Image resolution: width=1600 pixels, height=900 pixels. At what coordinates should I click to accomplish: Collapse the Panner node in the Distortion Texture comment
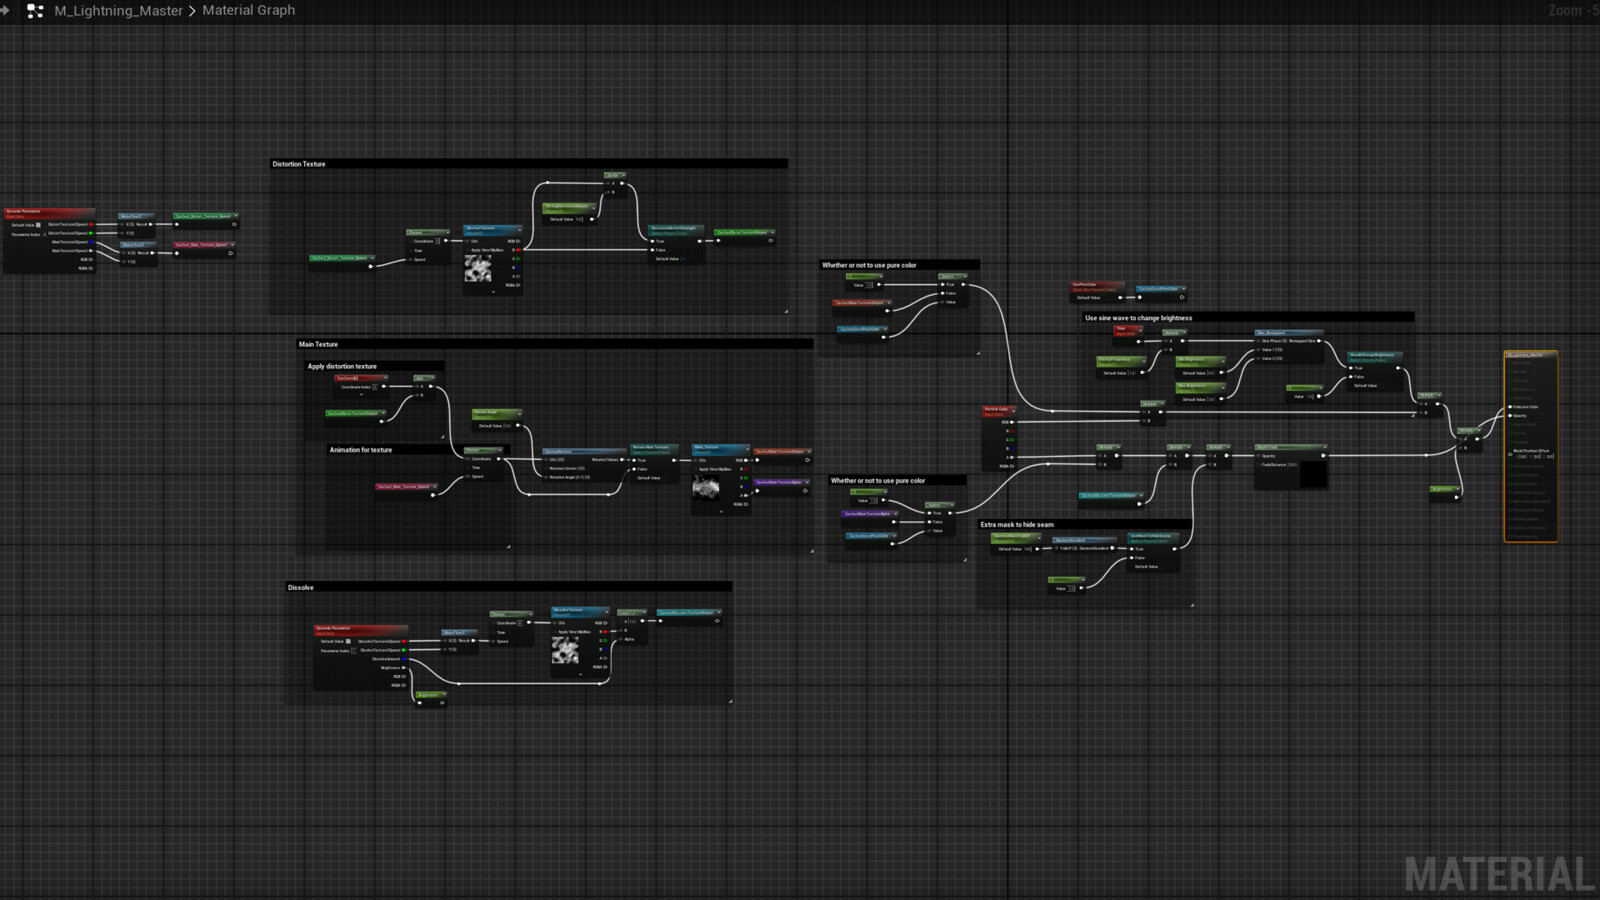point(446,233)
